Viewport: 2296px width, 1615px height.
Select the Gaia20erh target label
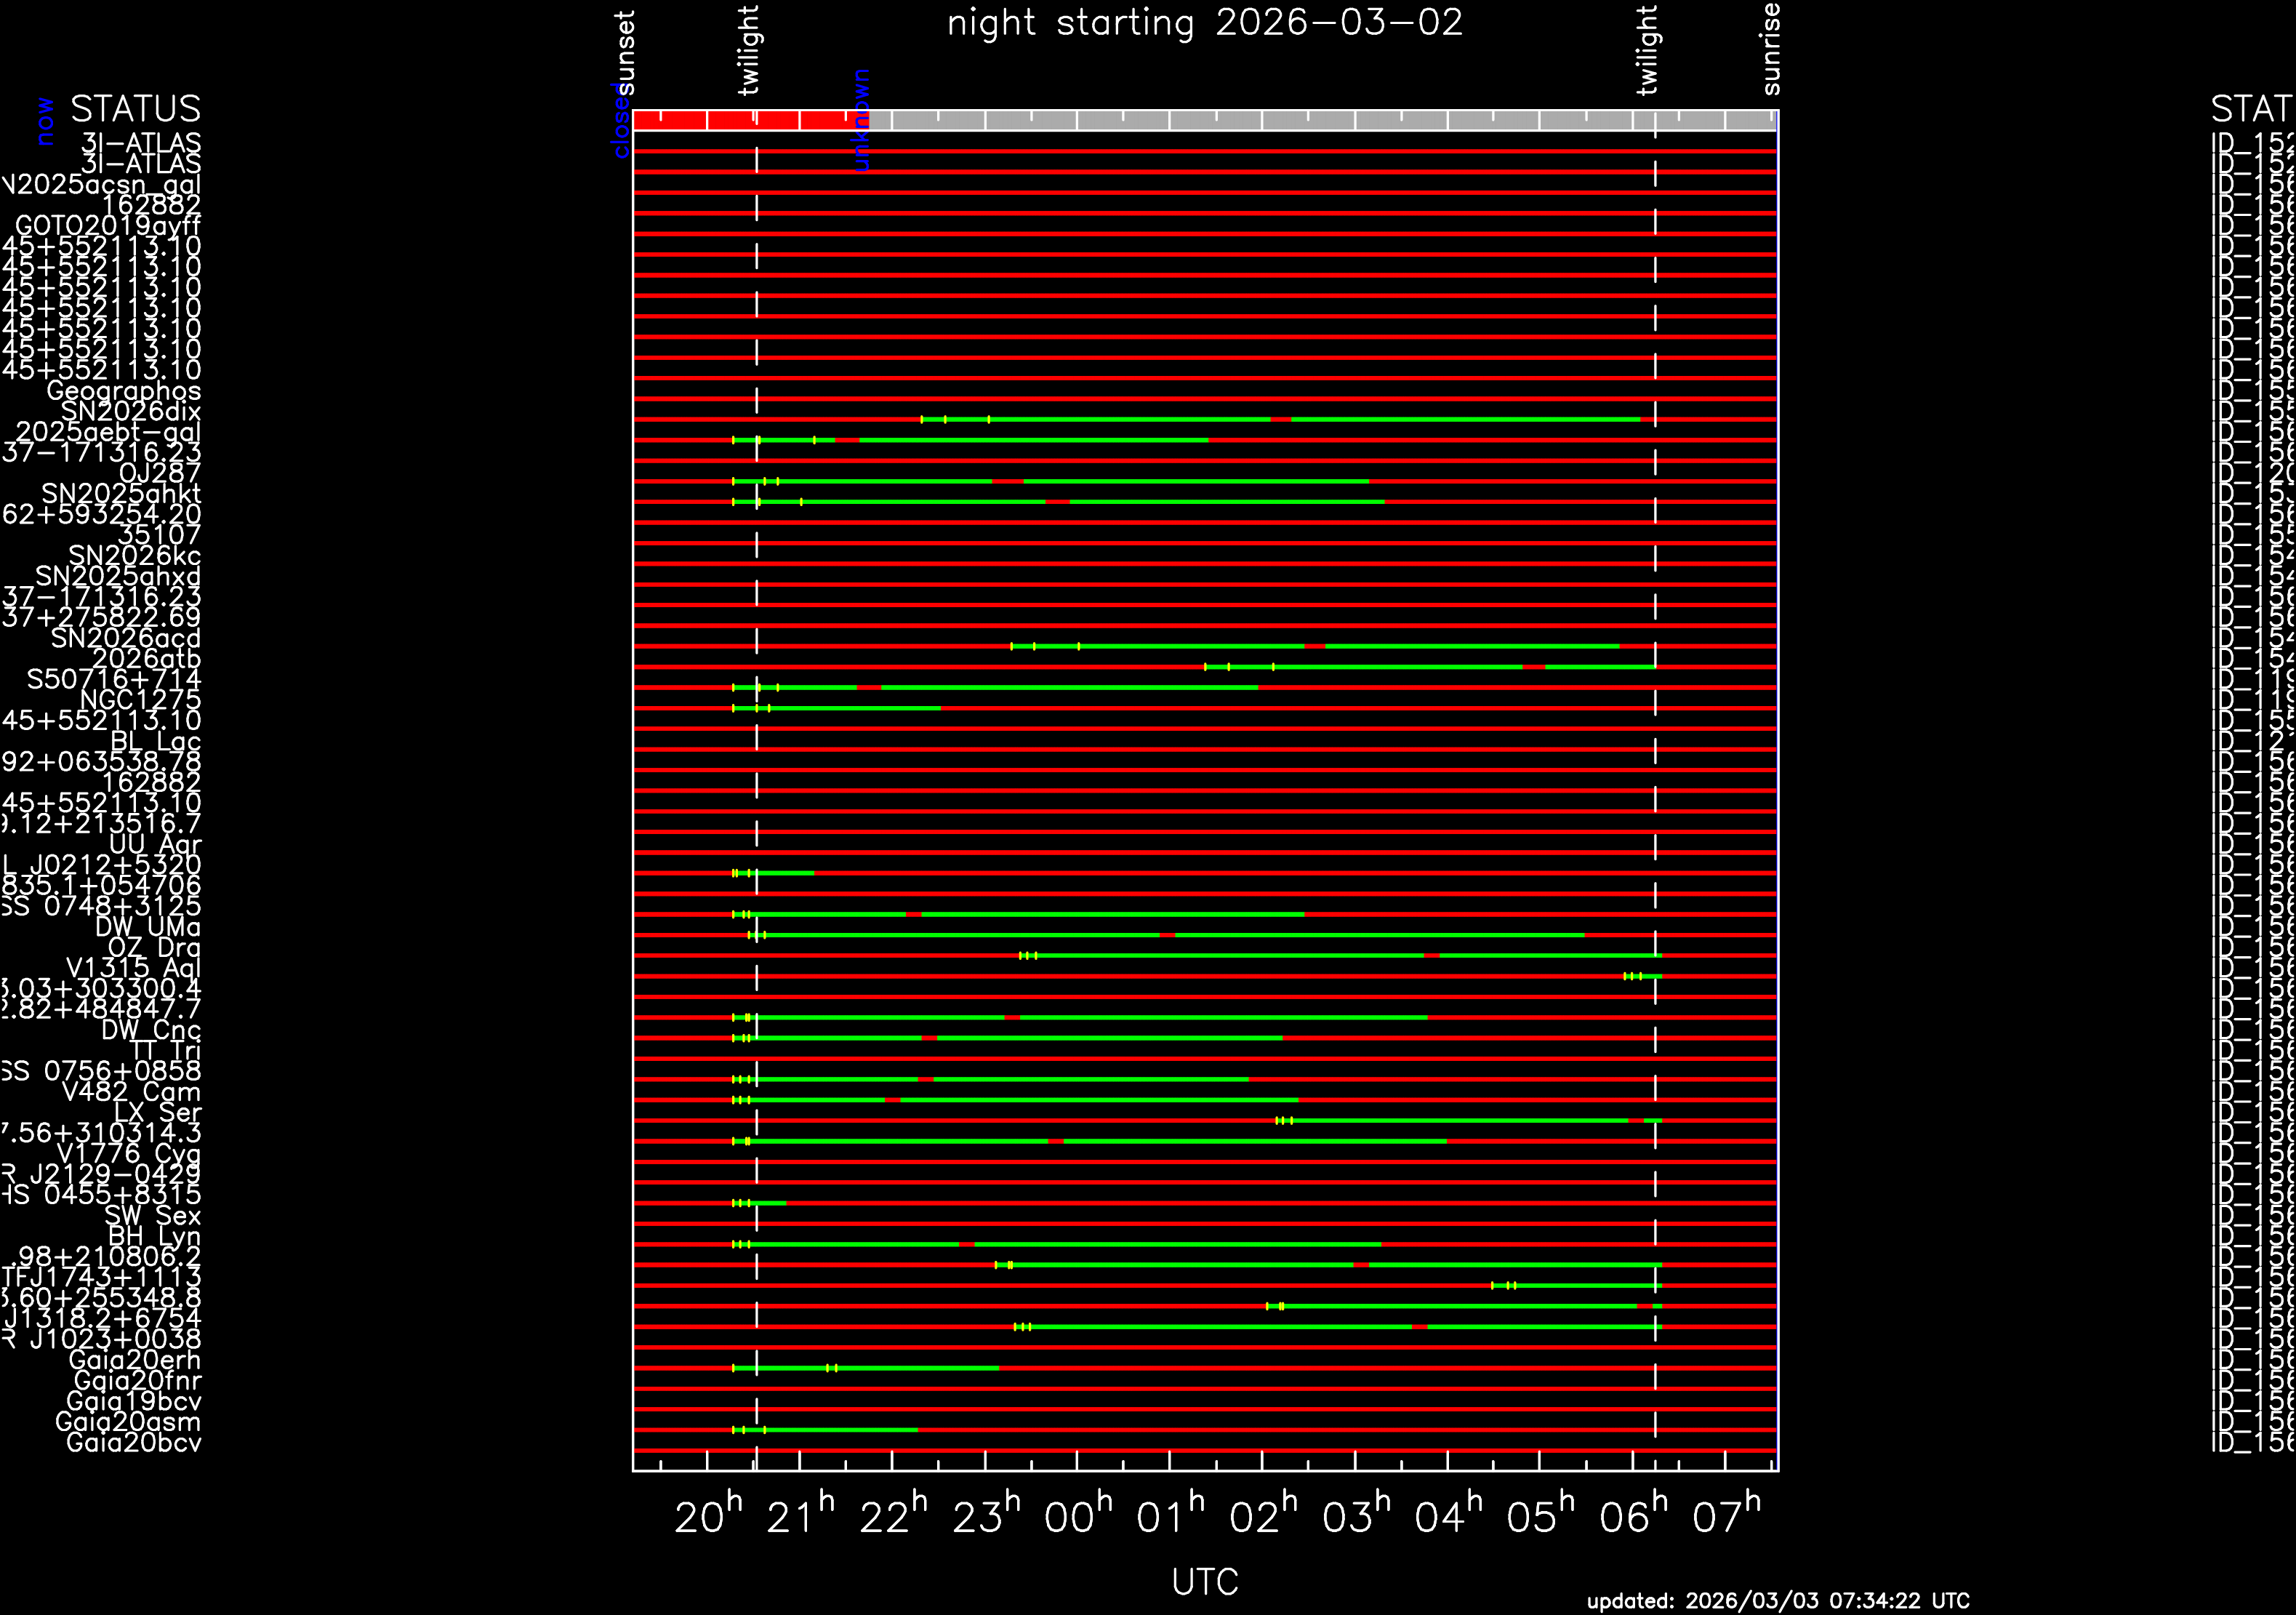(134, 1360)
